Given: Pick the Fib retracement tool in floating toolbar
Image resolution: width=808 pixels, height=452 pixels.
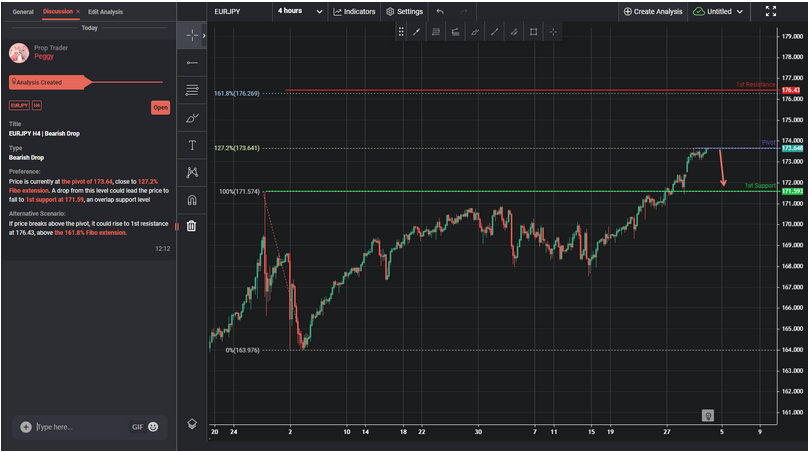Looking at the screenshot, I should click(x=436, y=32).
